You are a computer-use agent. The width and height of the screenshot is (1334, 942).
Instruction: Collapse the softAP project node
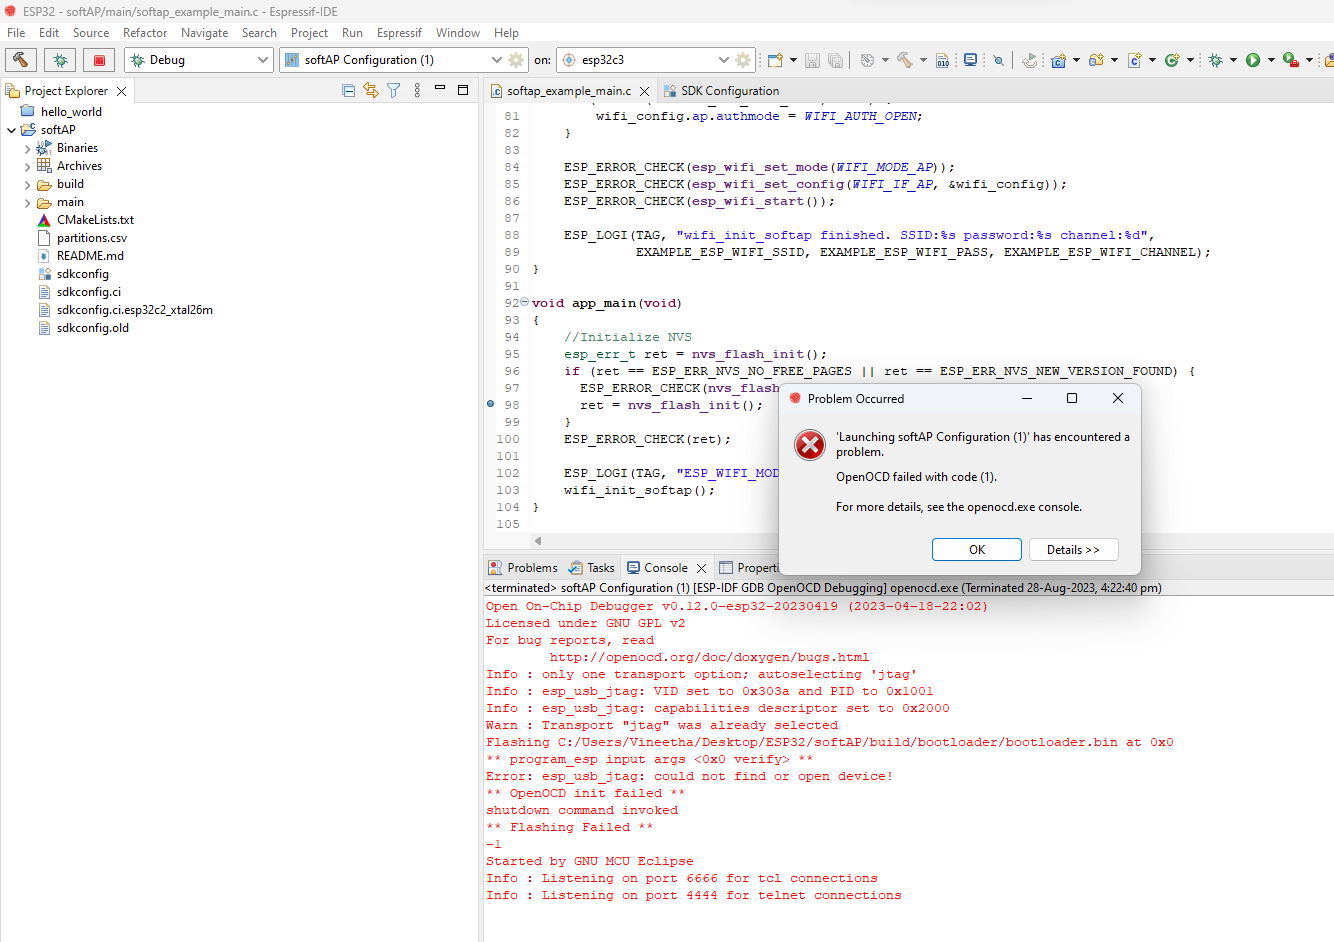[11, 130]
